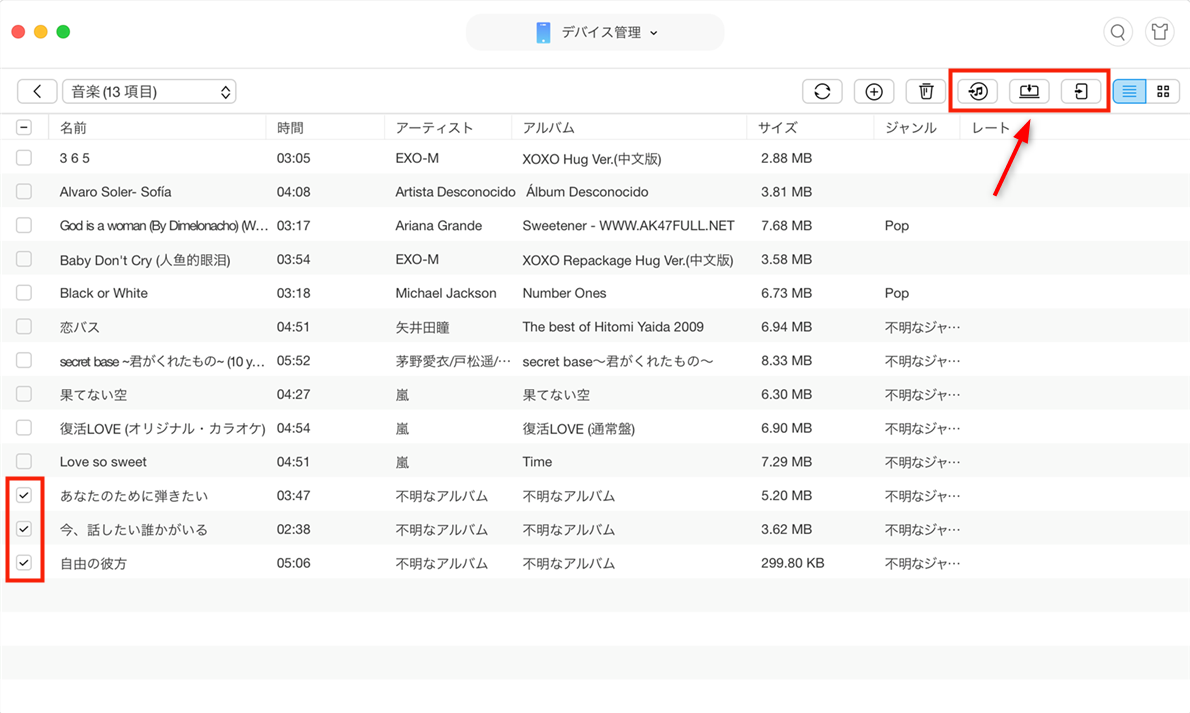Check the box for 果てない空
This screenshot has width=1190, height=713.
[x=24, y=394]
